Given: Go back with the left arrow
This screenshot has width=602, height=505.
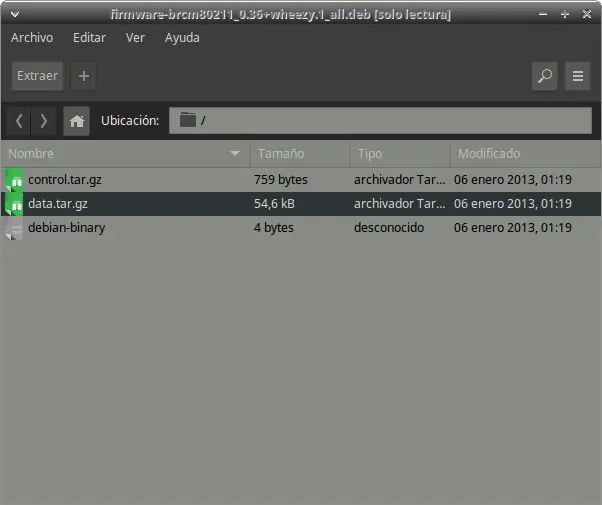Looking at the screenshot, I should pyautogui.click(x=19, y=121).
